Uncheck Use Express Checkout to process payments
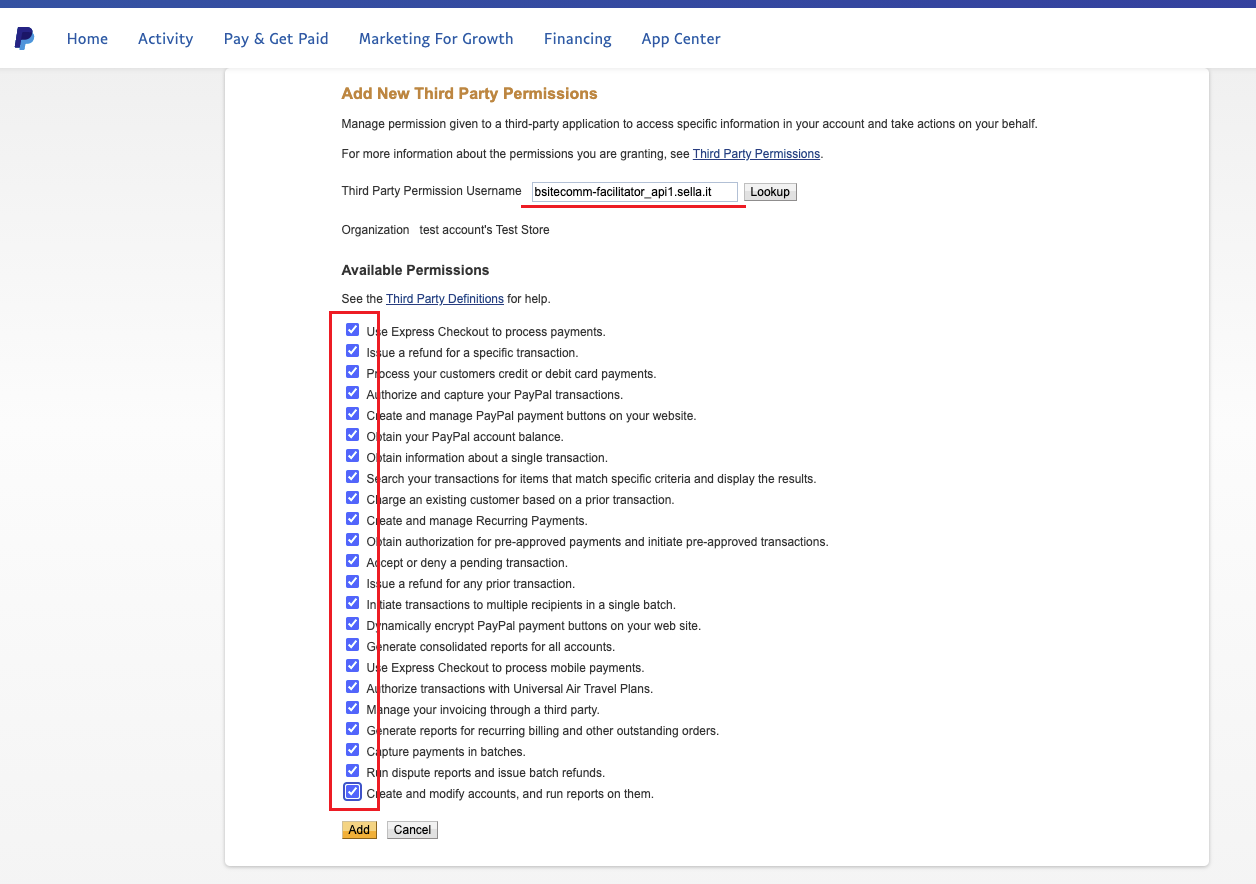This screenshot has height=884, width=1256. click(352, 330)
